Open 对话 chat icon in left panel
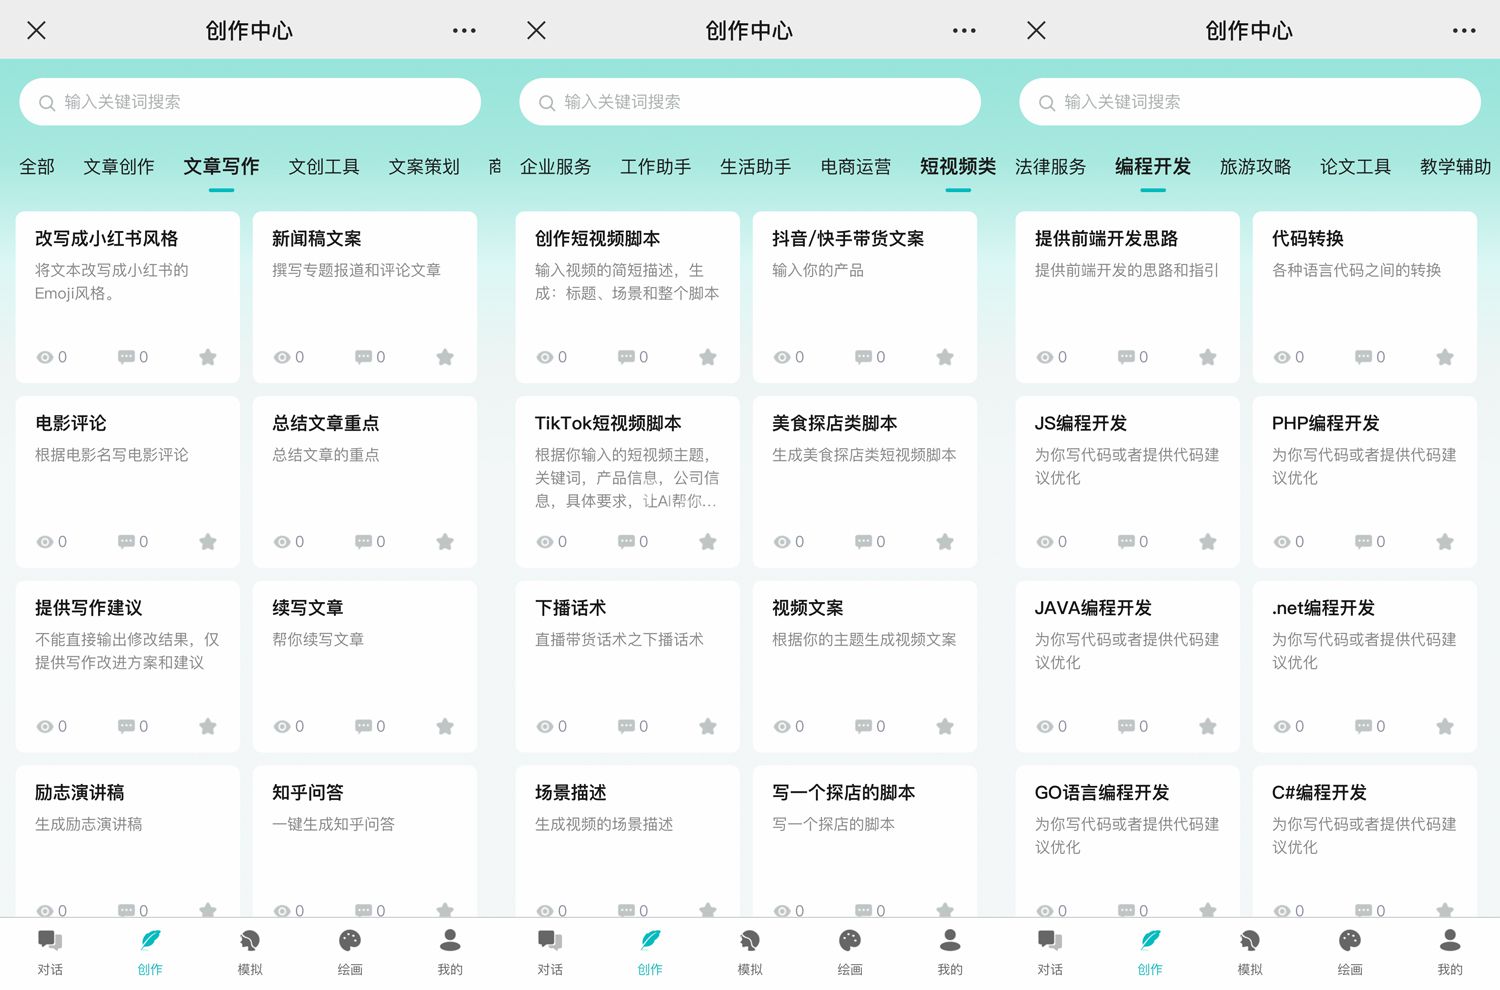This screenshot has height=990, width=1500. pos(50,941)
